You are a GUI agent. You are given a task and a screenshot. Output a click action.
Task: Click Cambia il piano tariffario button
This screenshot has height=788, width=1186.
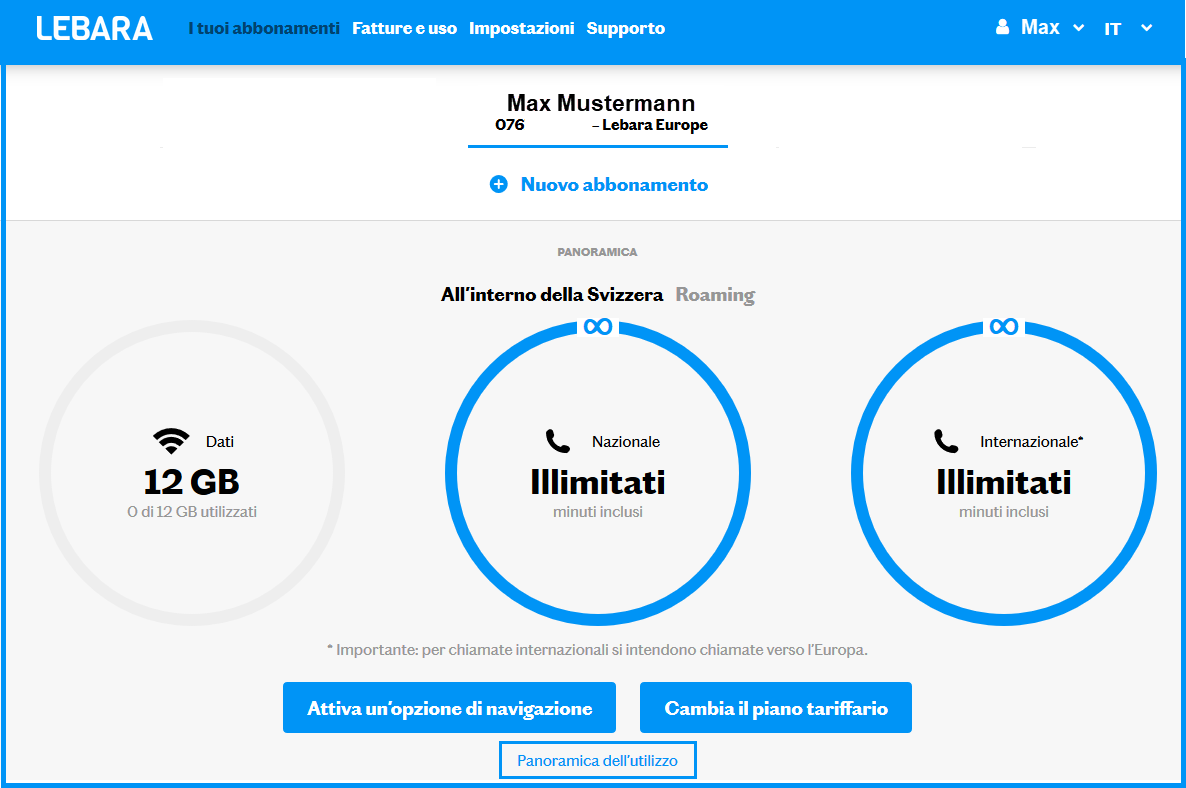[775, 708]
